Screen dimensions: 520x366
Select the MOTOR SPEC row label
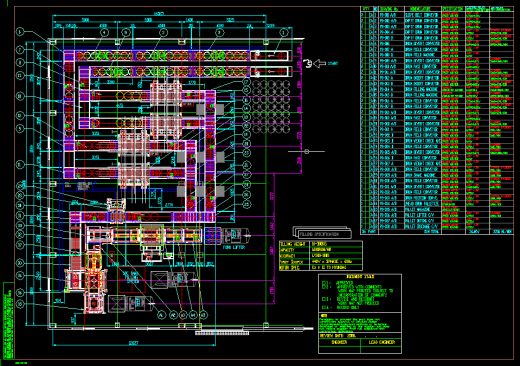[289, 268]
